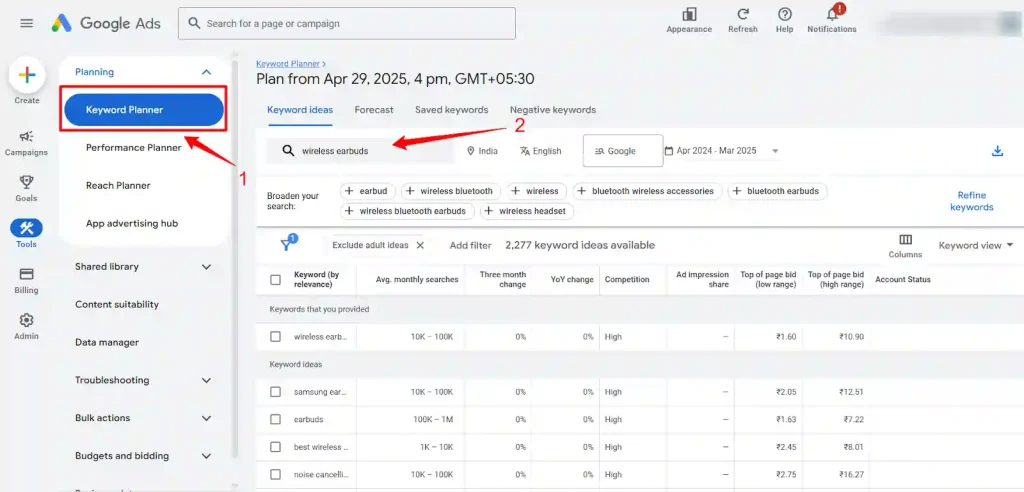Add 'wireless bluetooth' suggestion chip

(x=451, y=191)
